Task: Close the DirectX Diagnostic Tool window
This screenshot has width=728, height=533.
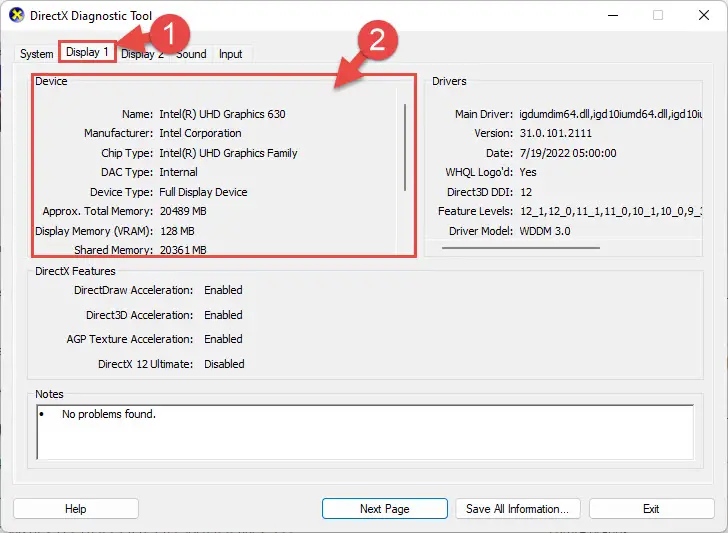Action: pos(703,15)
